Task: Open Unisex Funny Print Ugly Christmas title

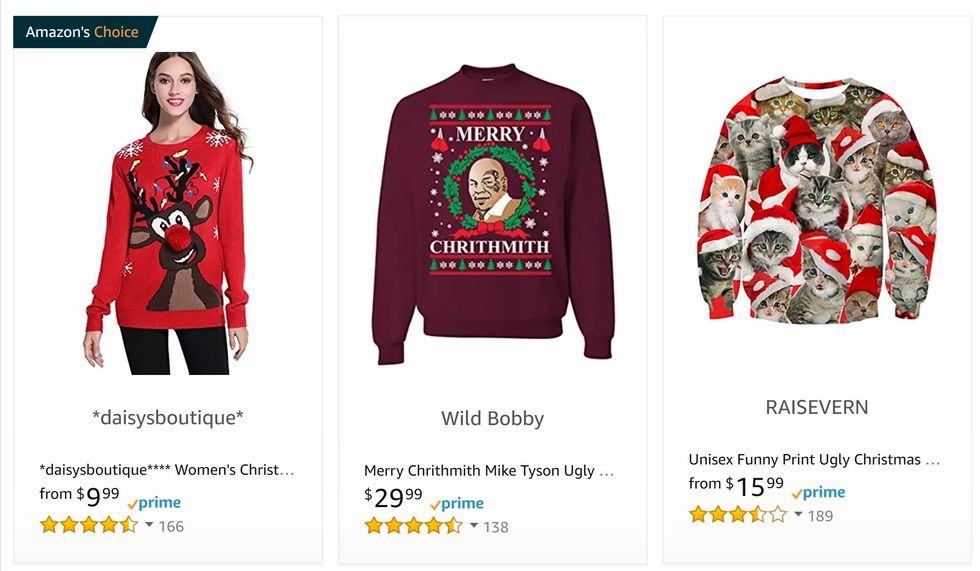Action: 814,460
